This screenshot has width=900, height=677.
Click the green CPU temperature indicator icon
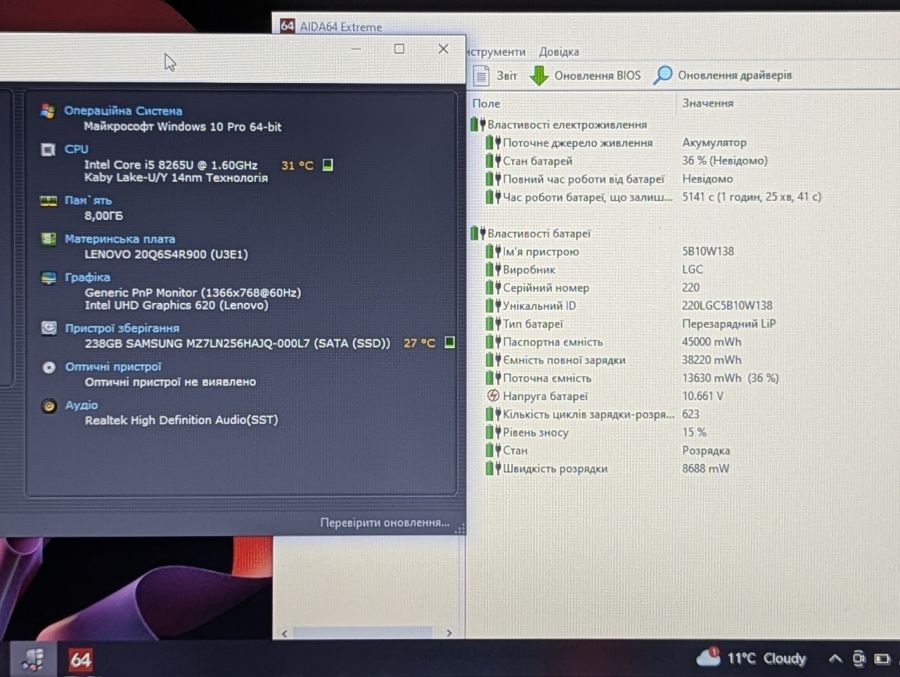point(327,165)
